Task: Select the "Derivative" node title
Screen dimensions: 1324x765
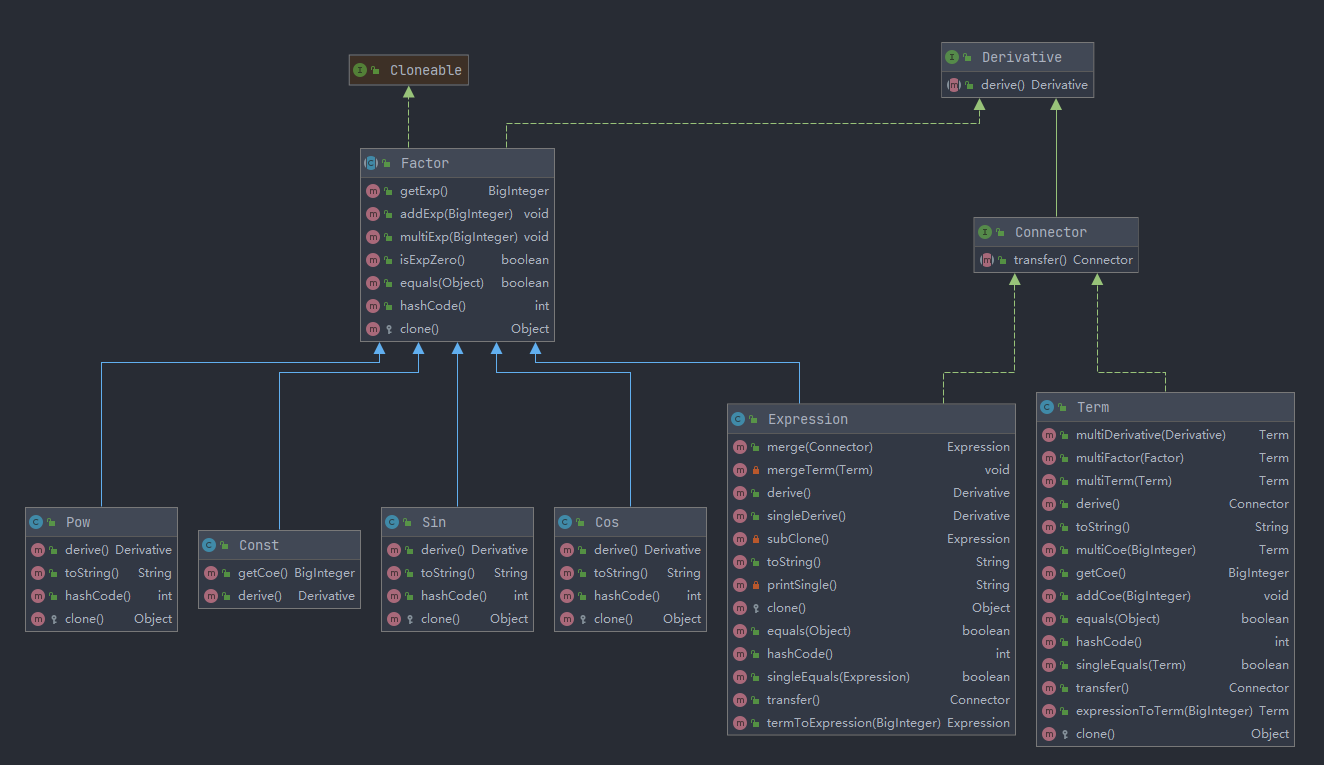Action: tap(1022, 57)
